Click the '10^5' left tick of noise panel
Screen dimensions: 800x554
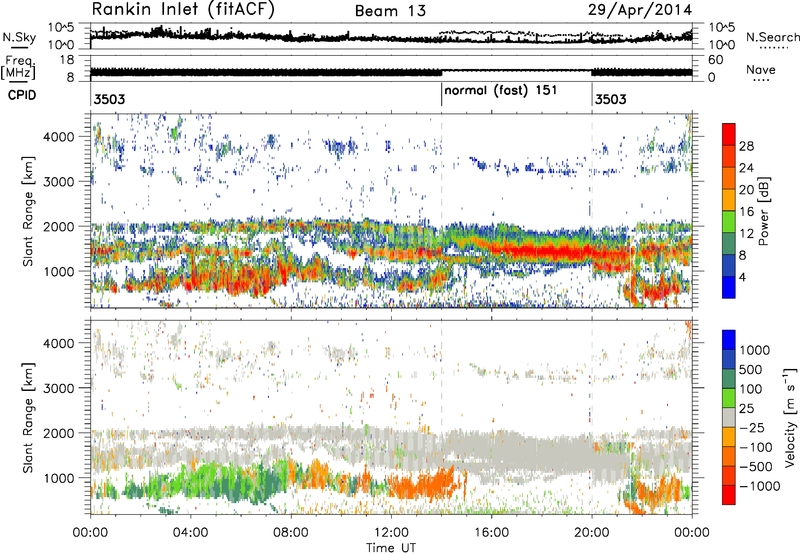(x=61, y=27)
